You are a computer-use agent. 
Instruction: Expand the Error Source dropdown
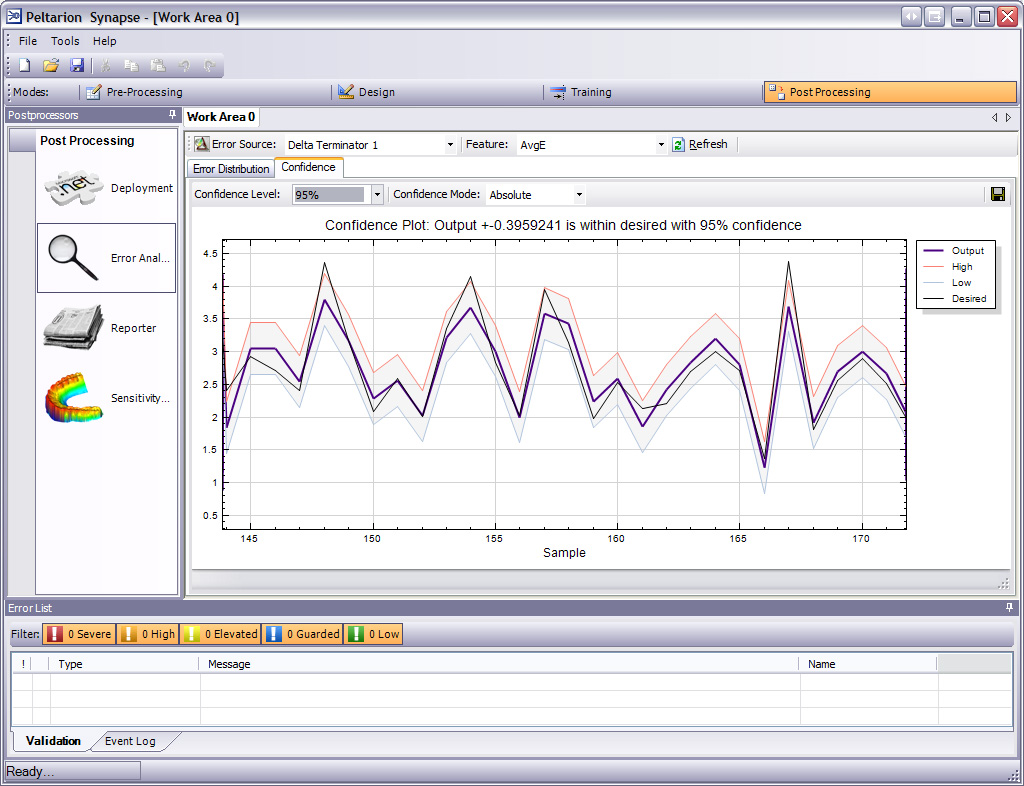pyautogui.click(x=450, y=145)
